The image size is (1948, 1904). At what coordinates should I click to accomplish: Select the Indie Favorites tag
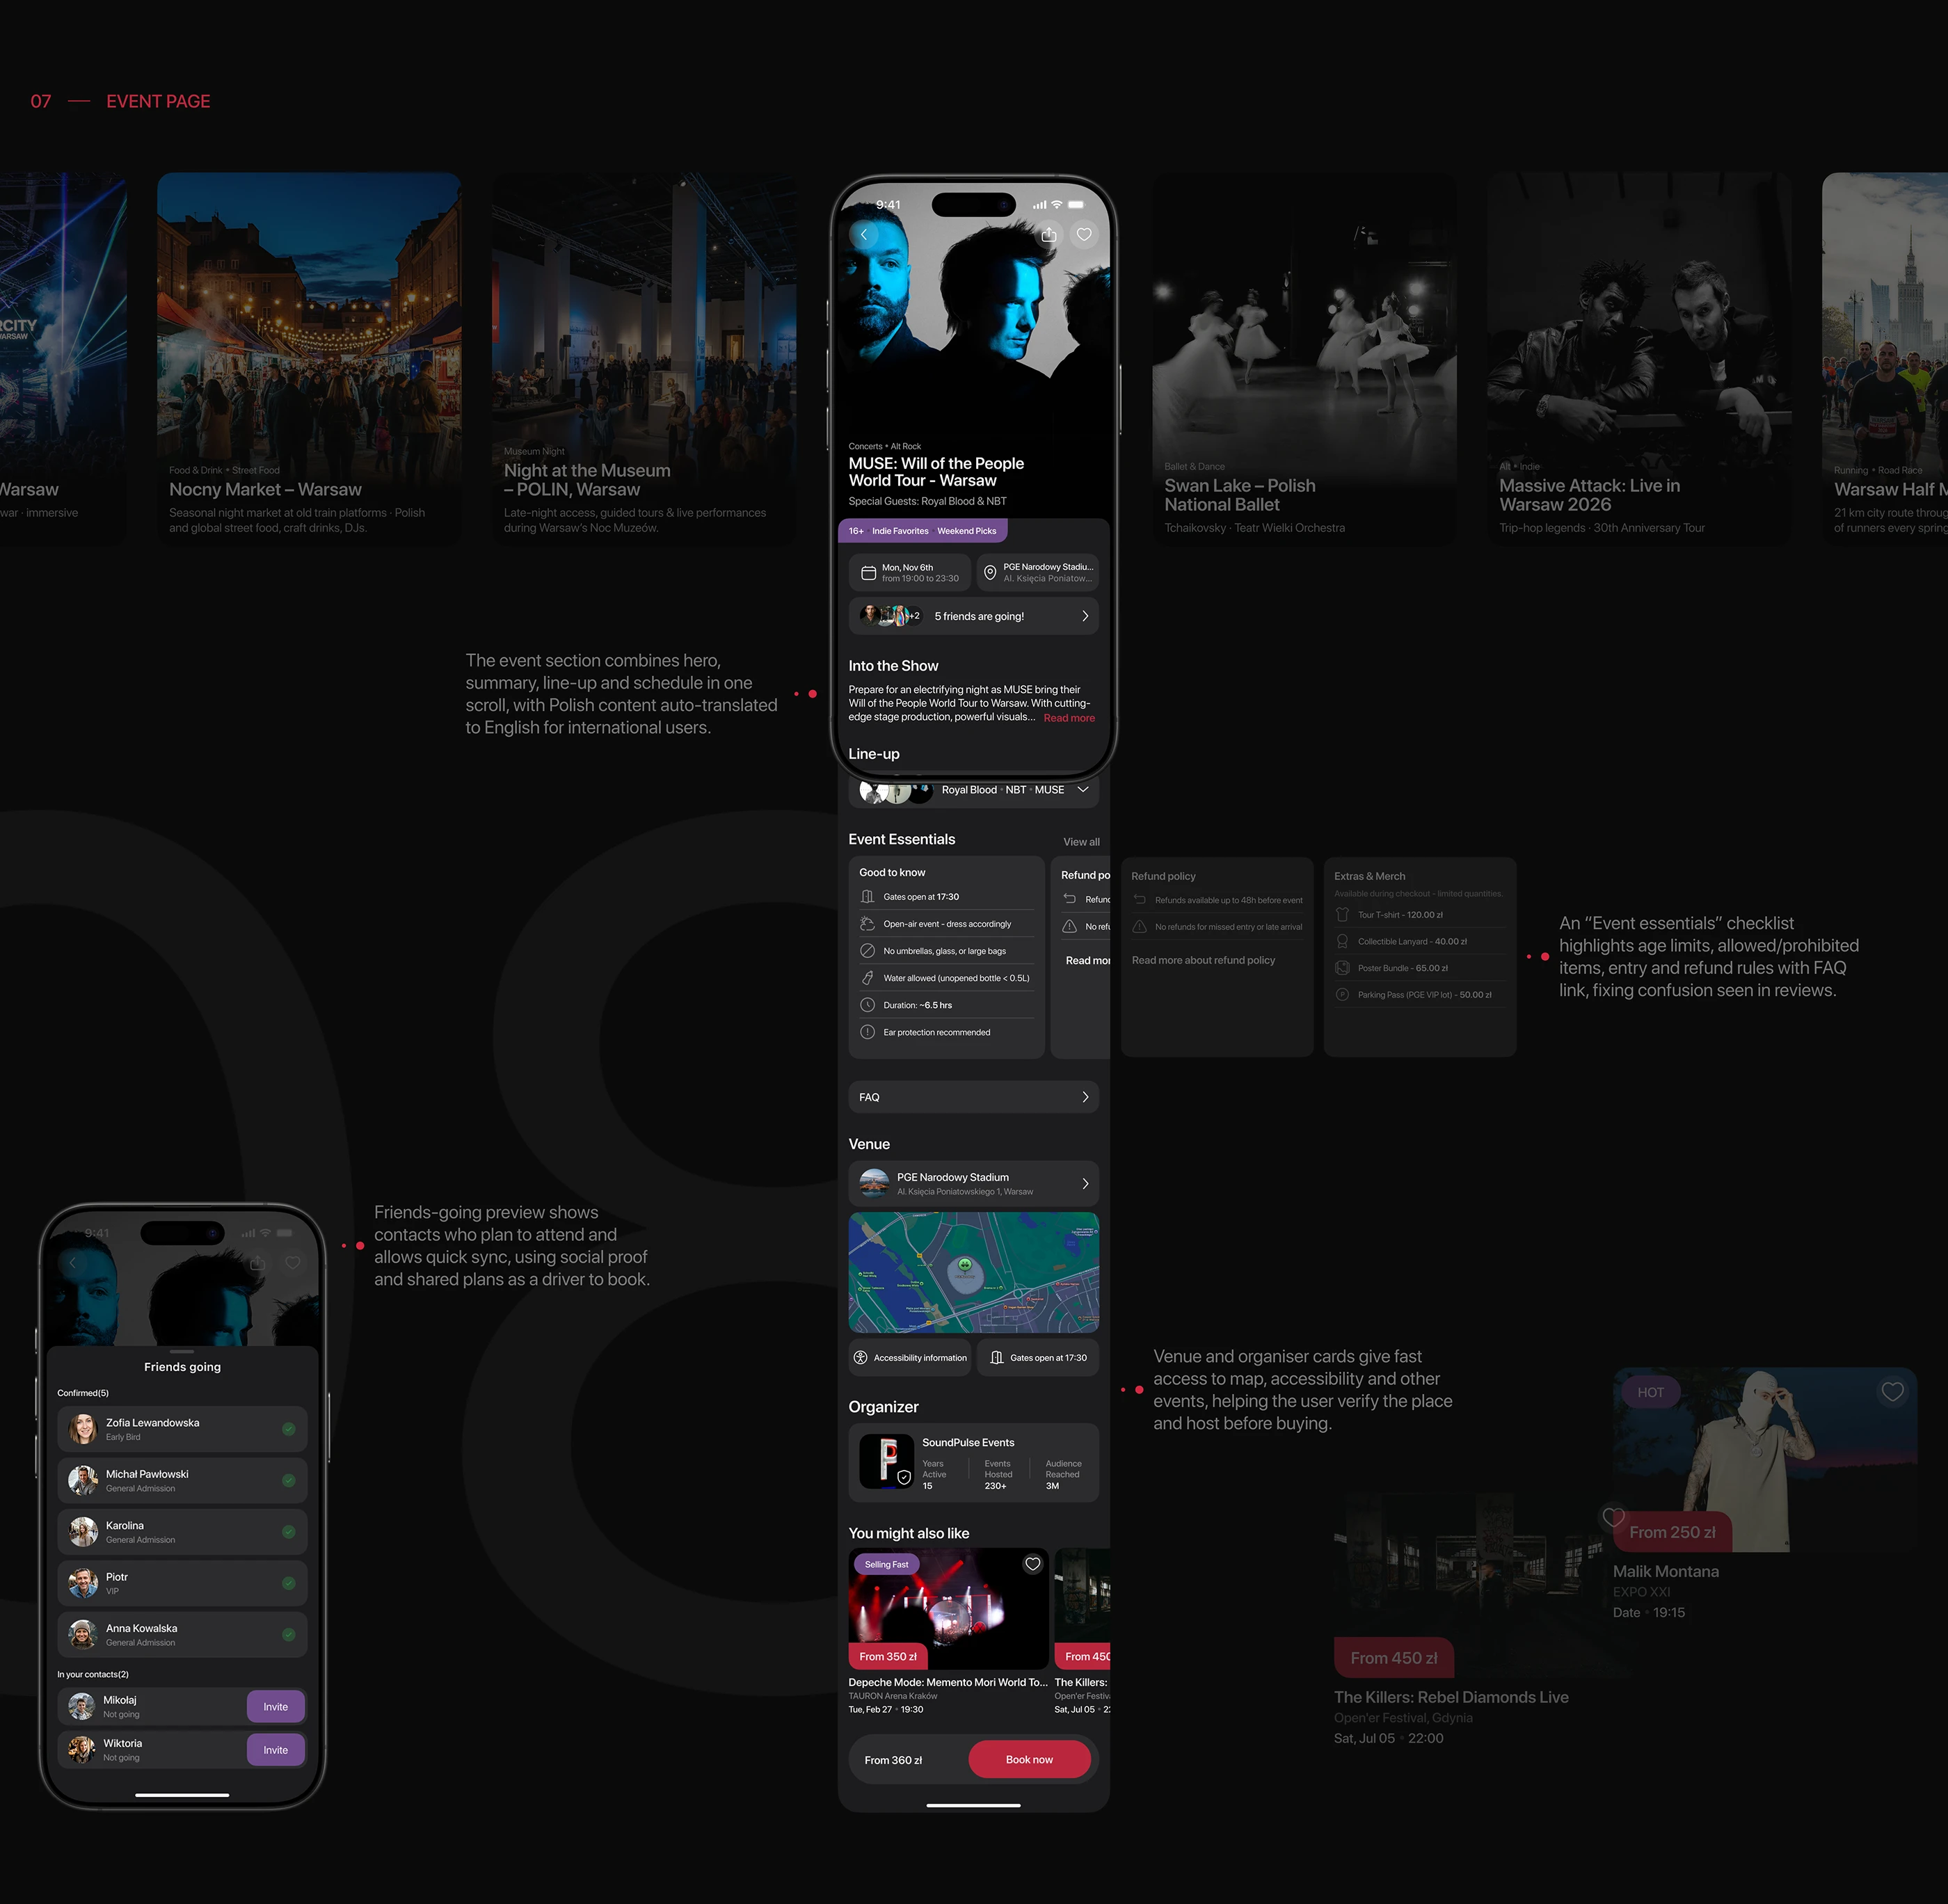click(900, 531)
